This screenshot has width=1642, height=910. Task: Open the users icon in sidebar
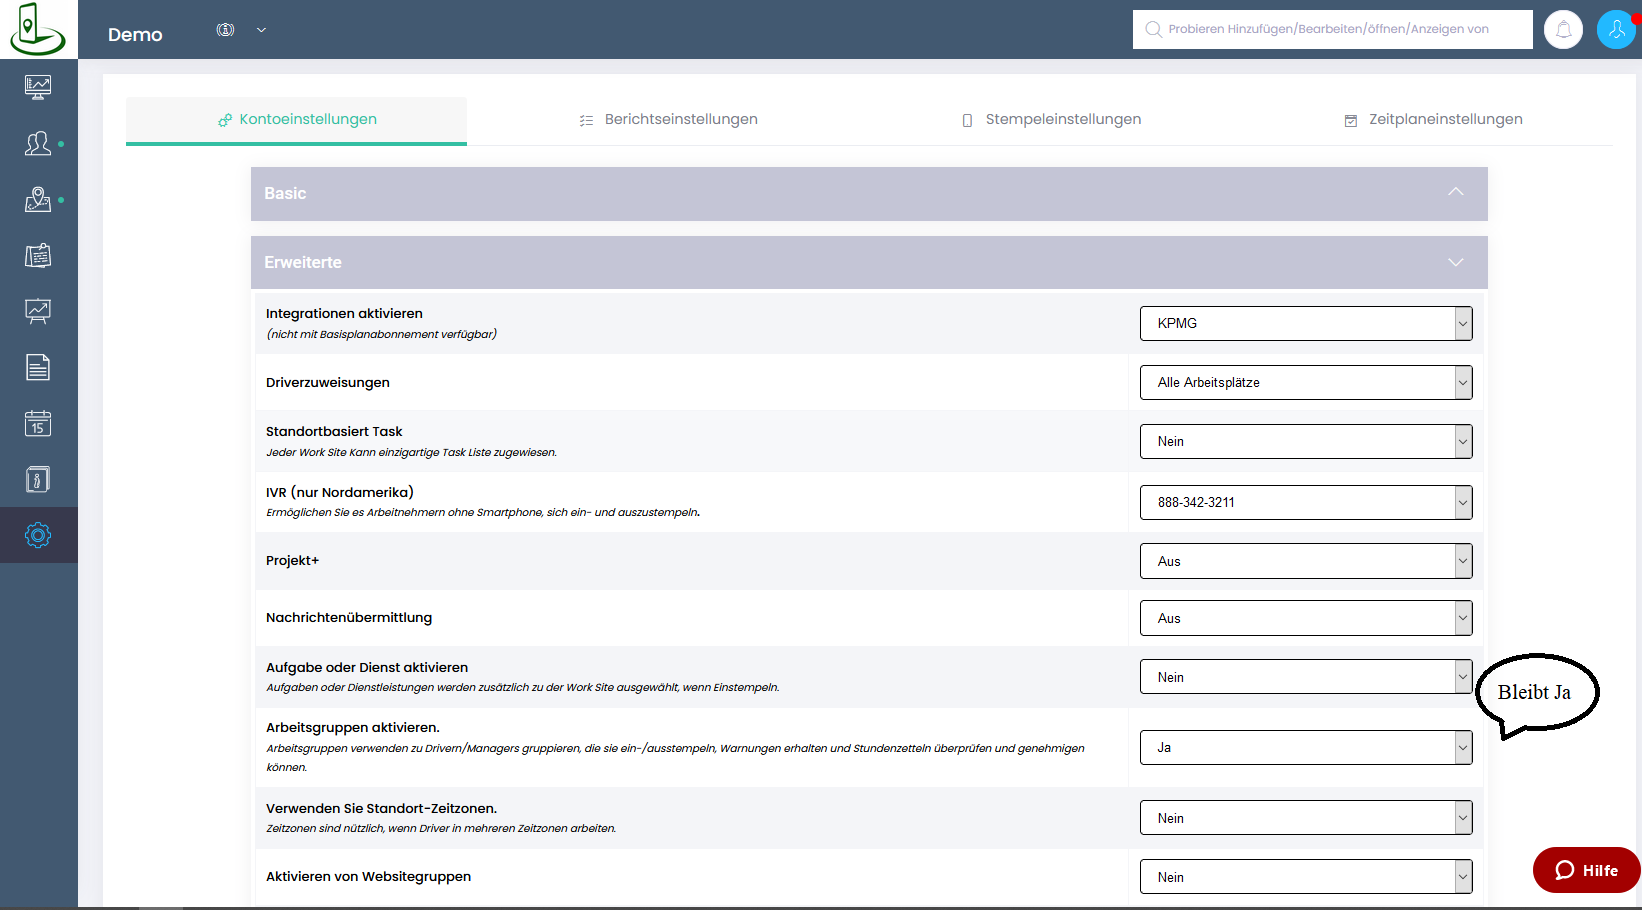[x=38, y=143]
